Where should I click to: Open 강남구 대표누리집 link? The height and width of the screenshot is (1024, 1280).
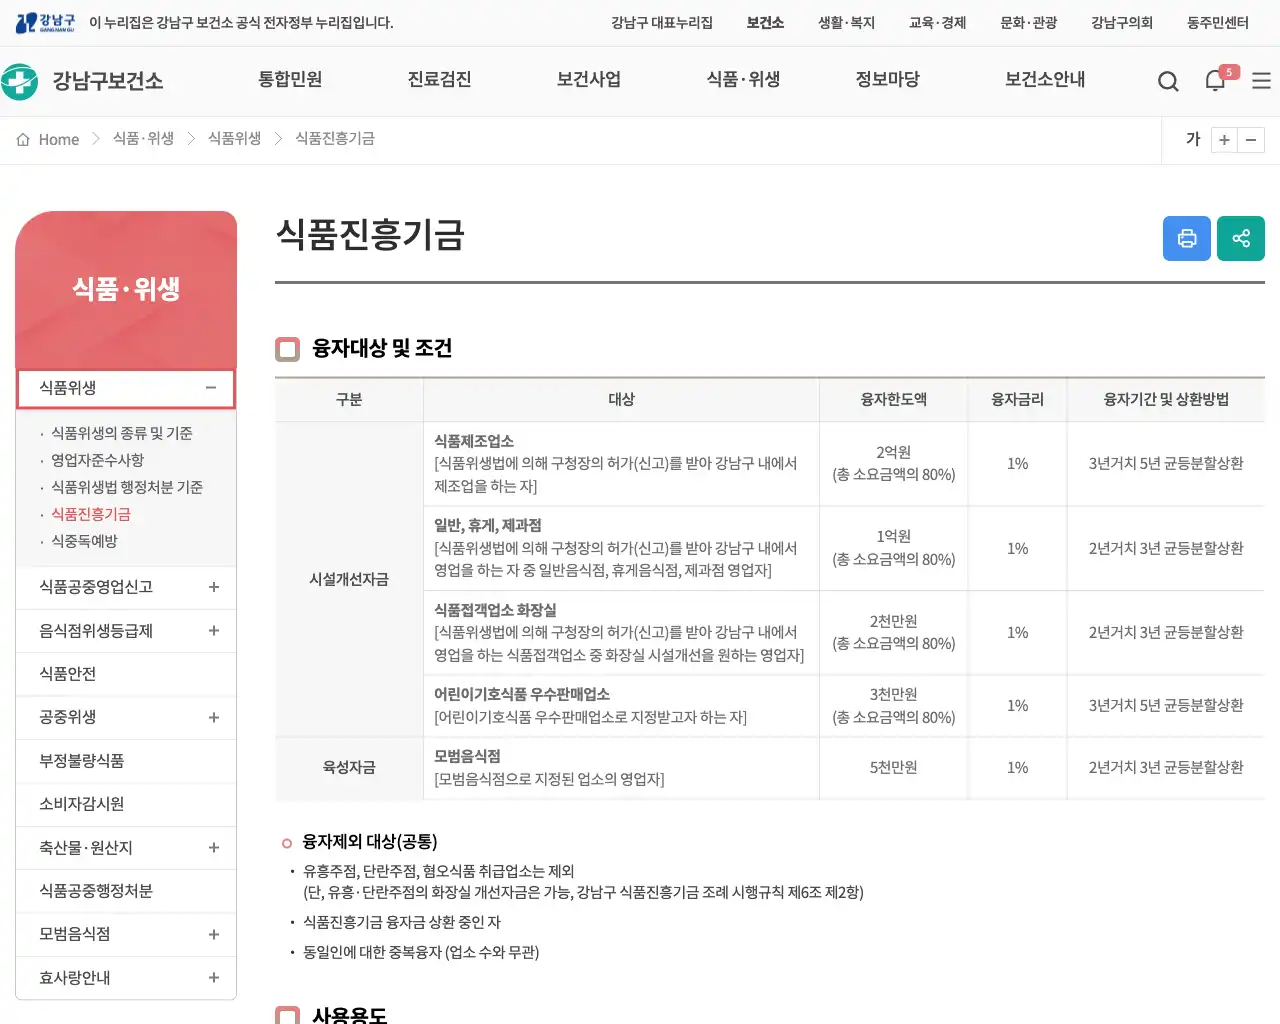click(x=662, y=22)
